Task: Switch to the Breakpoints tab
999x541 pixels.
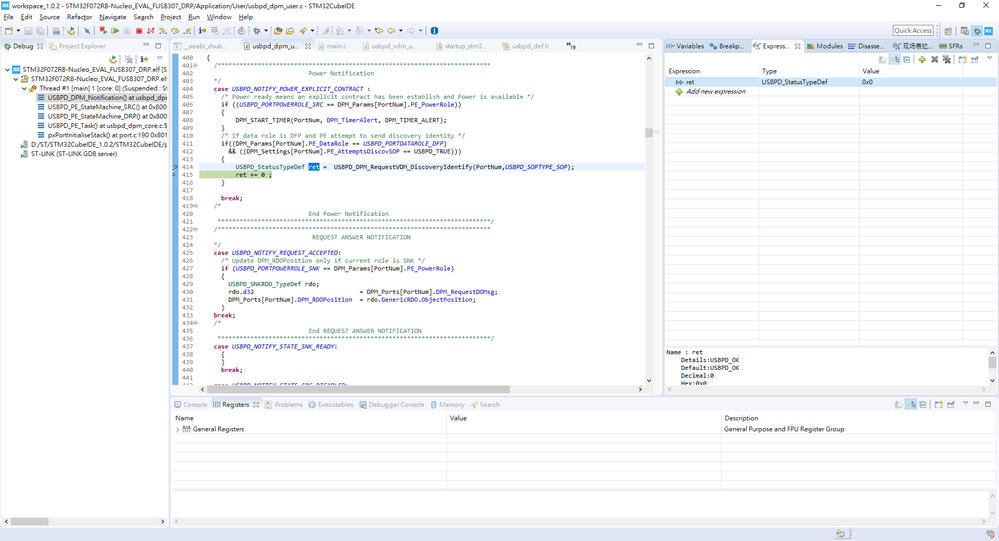Action: click(x=726, y=46)
